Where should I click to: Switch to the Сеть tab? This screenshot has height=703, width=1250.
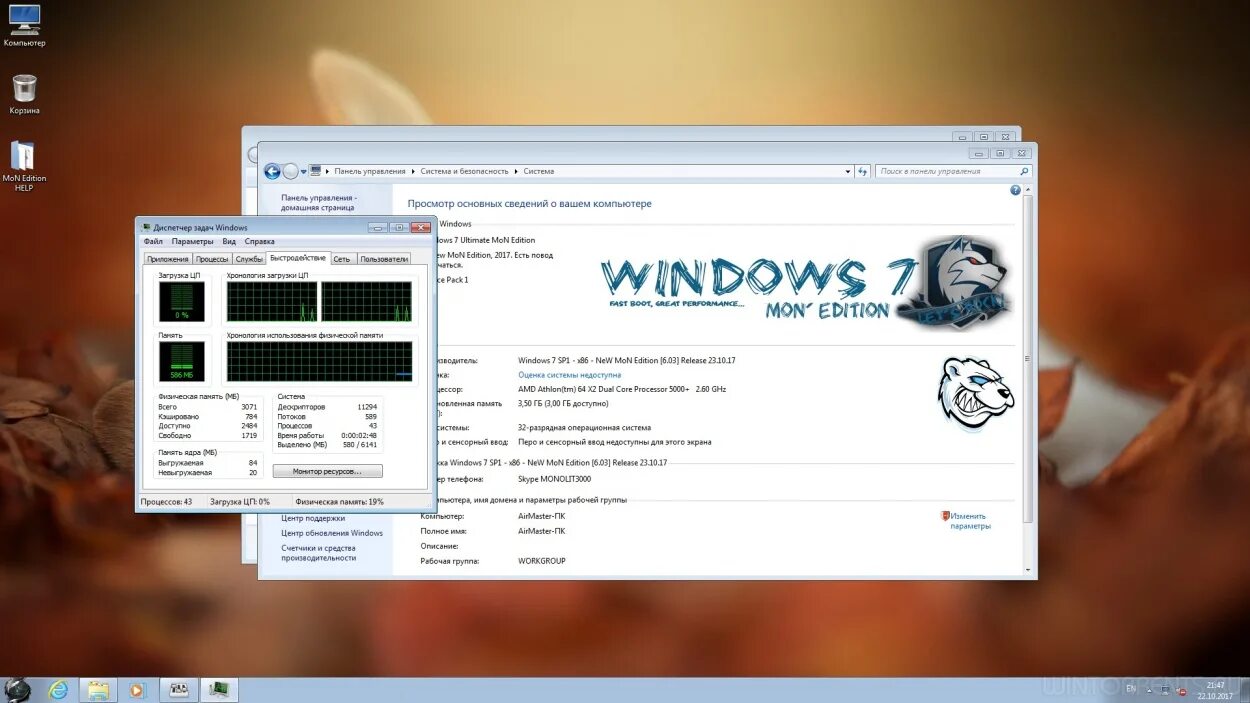pos(342,259)
